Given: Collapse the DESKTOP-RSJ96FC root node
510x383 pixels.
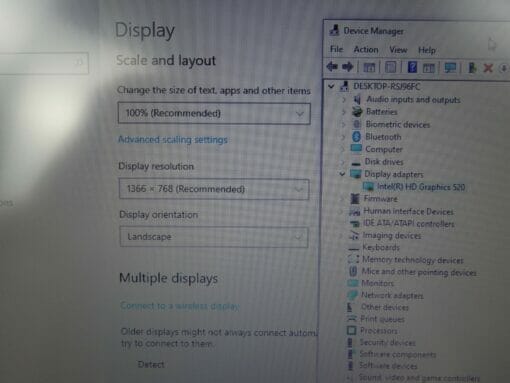Looking at the screenshot, I should pos(331,86).
